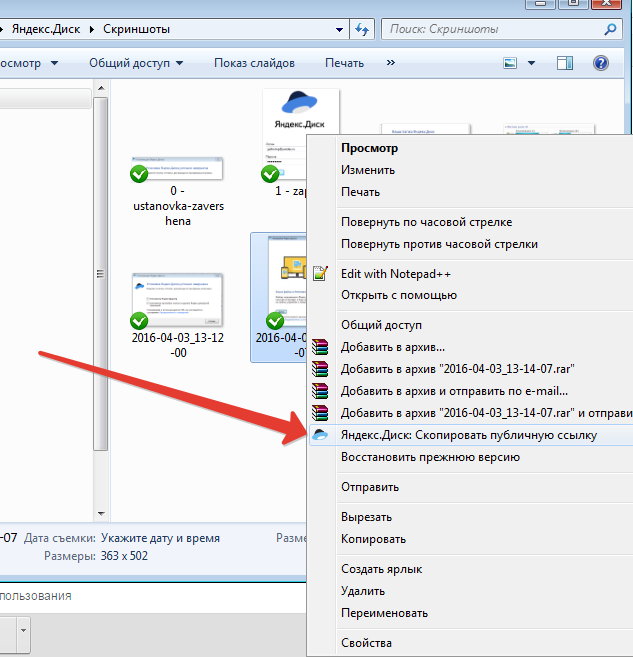Click 'Скриншоты' in the address path

tap(137, 29)
